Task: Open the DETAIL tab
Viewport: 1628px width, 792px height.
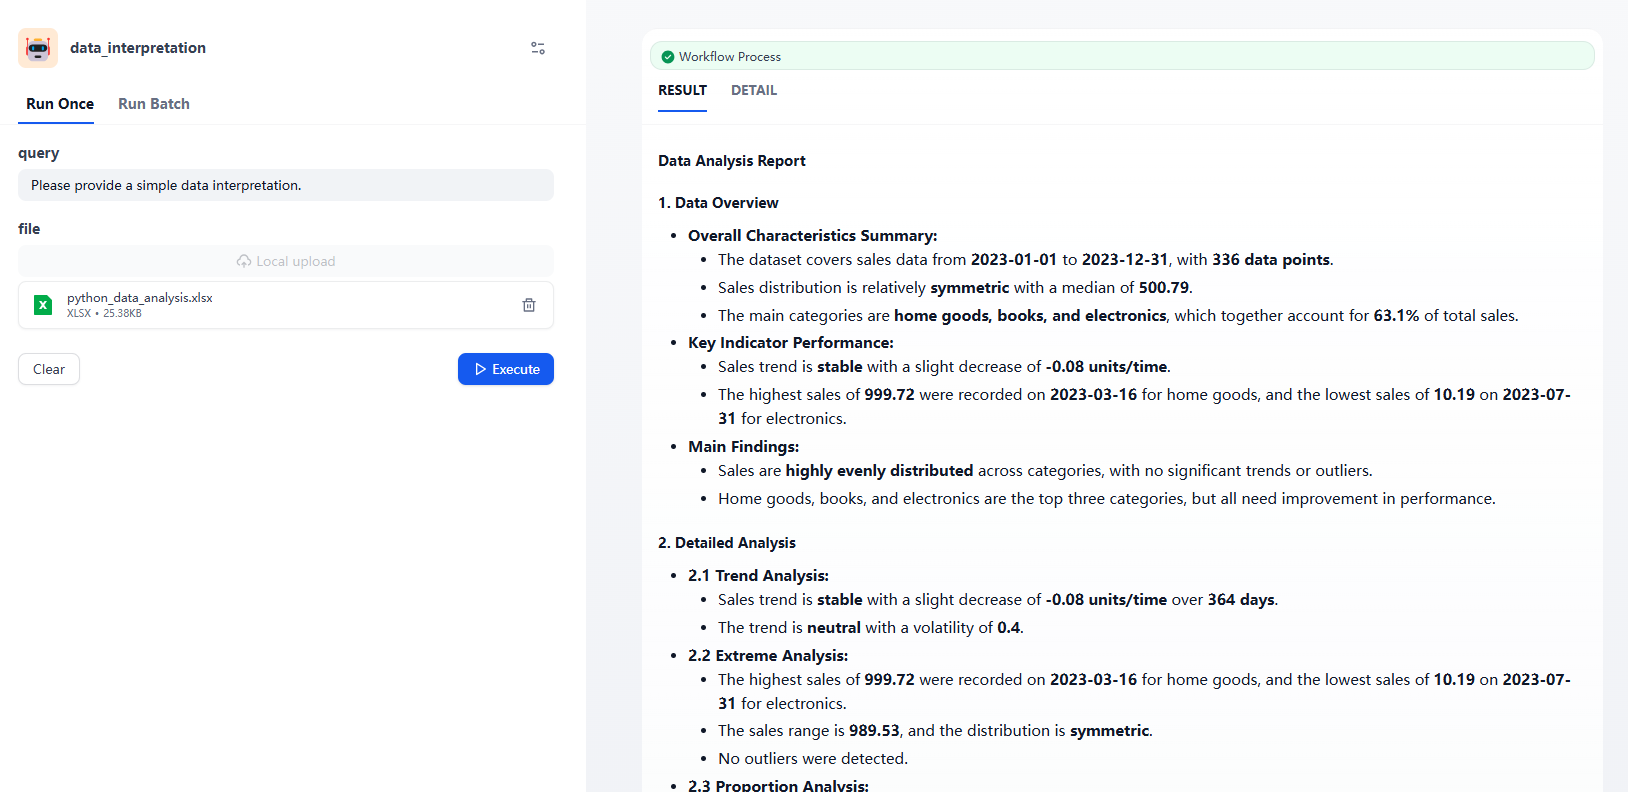Action: [x=753, y=90]
